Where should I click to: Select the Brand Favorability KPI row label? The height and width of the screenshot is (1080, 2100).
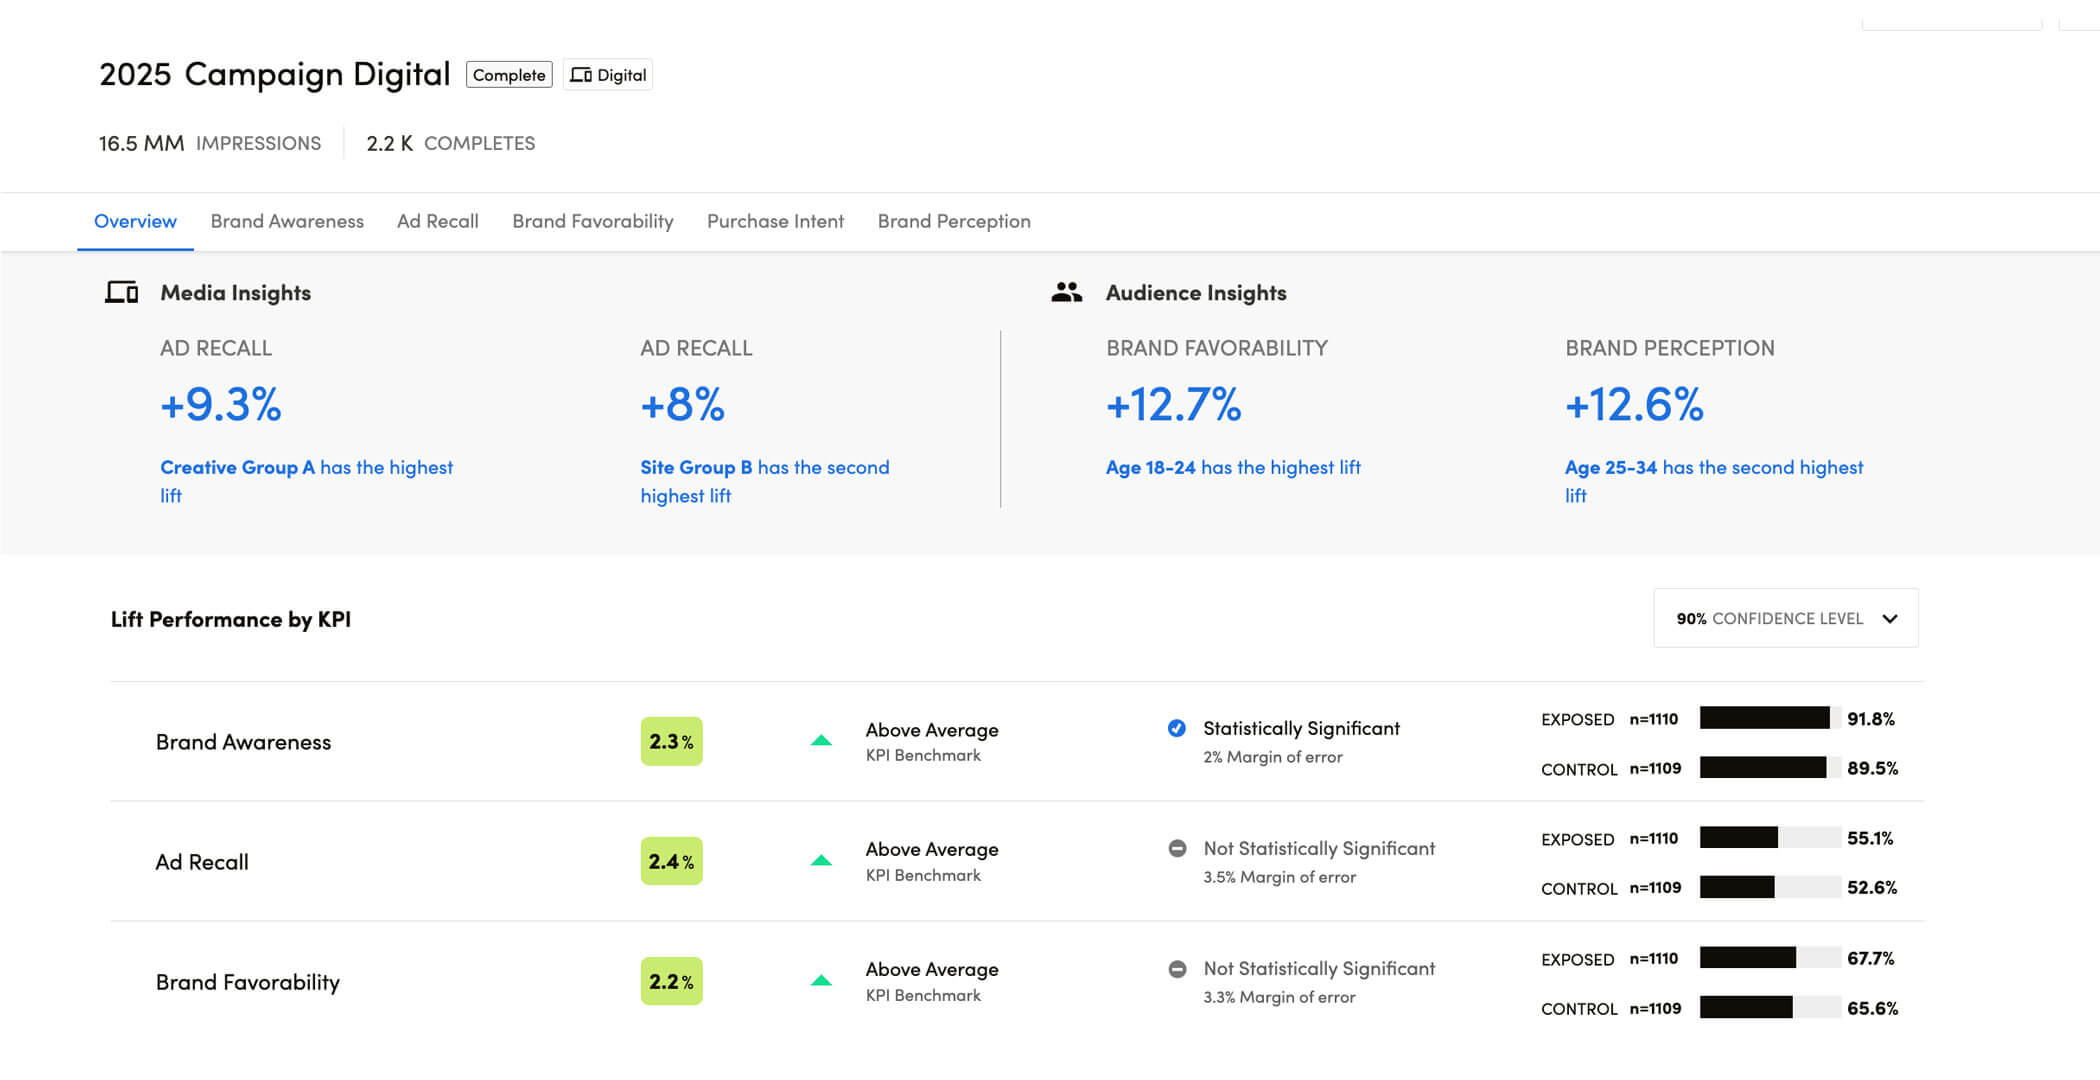(x=248, y=982)
